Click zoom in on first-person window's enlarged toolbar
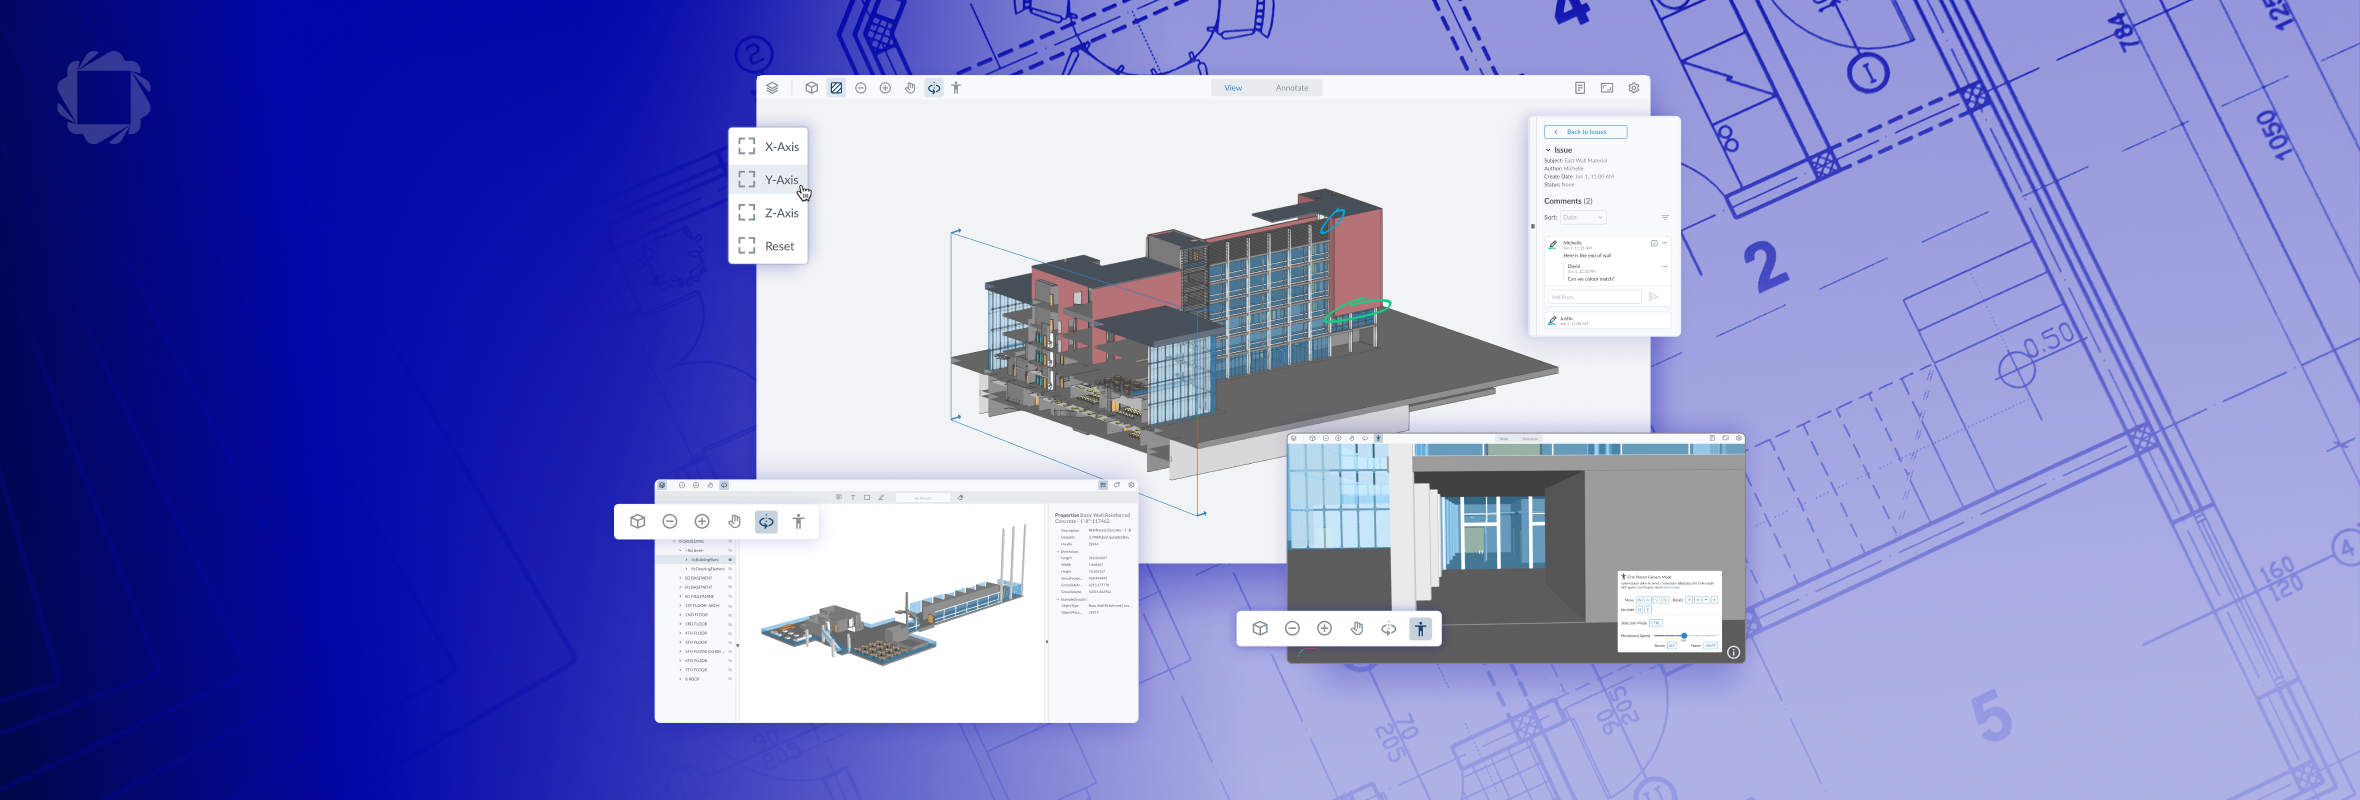Screen dimensions: 2360x800 pyautogui.click(x=1324, y=628)
